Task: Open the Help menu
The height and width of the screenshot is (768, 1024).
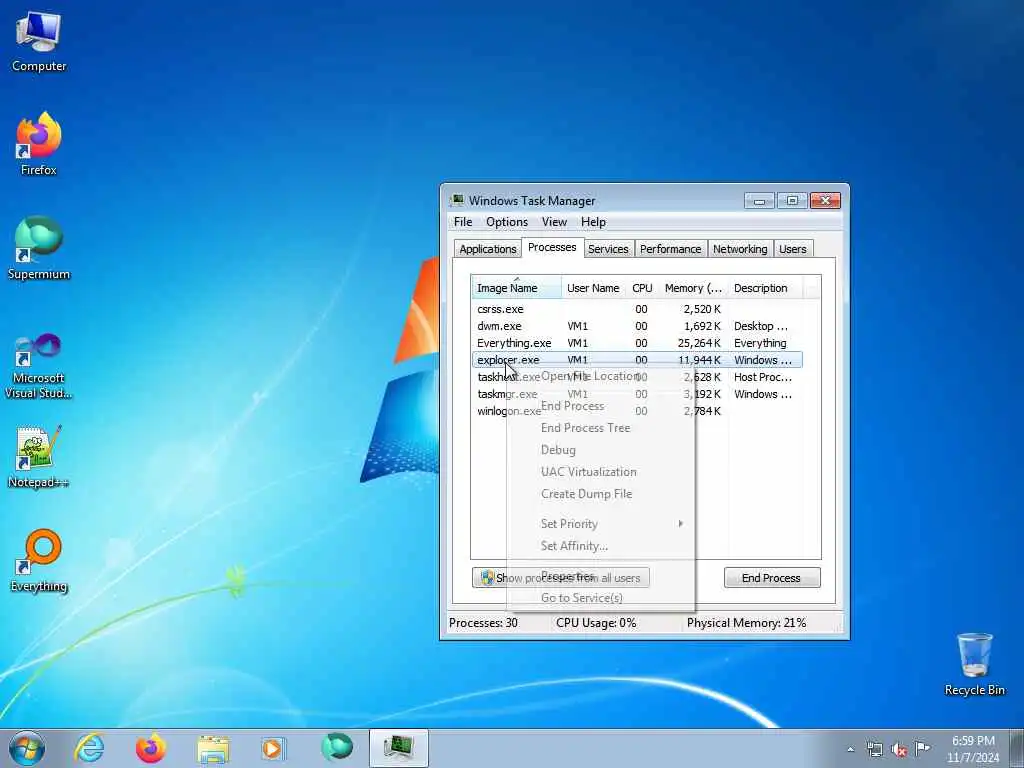Action: tap(594, 222)
